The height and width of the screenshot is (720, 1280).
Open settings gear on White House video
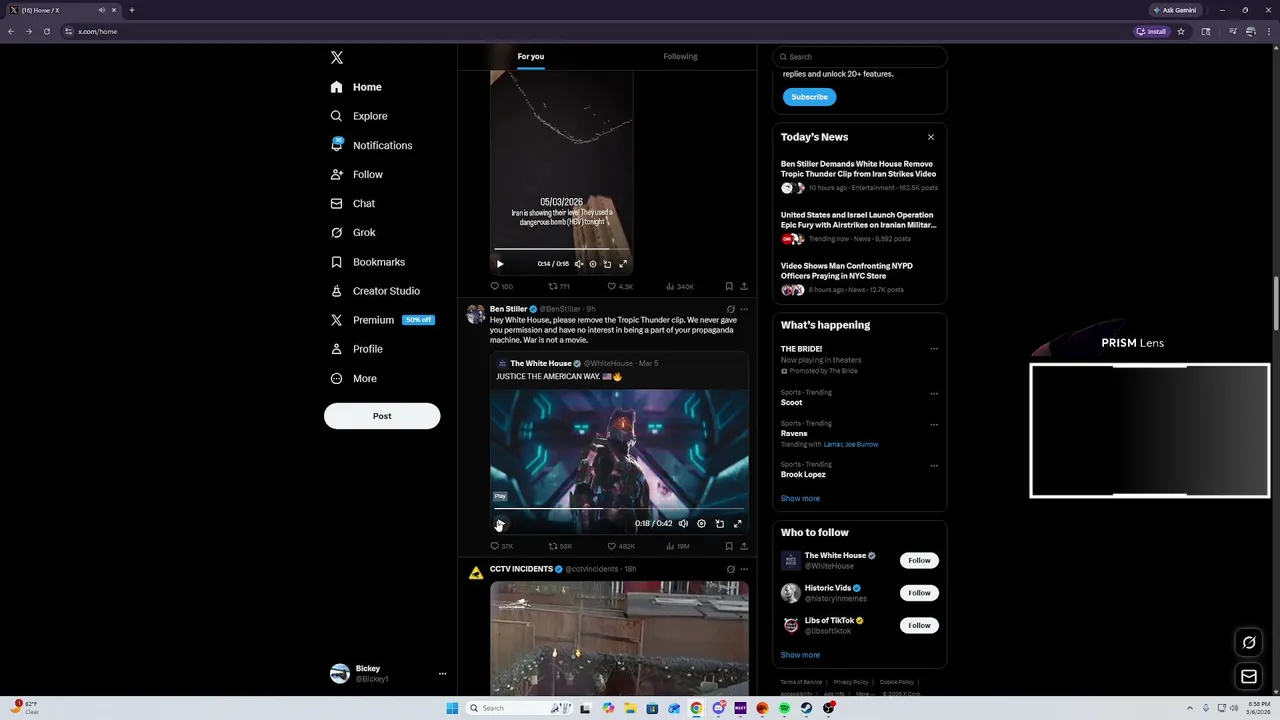701,524
